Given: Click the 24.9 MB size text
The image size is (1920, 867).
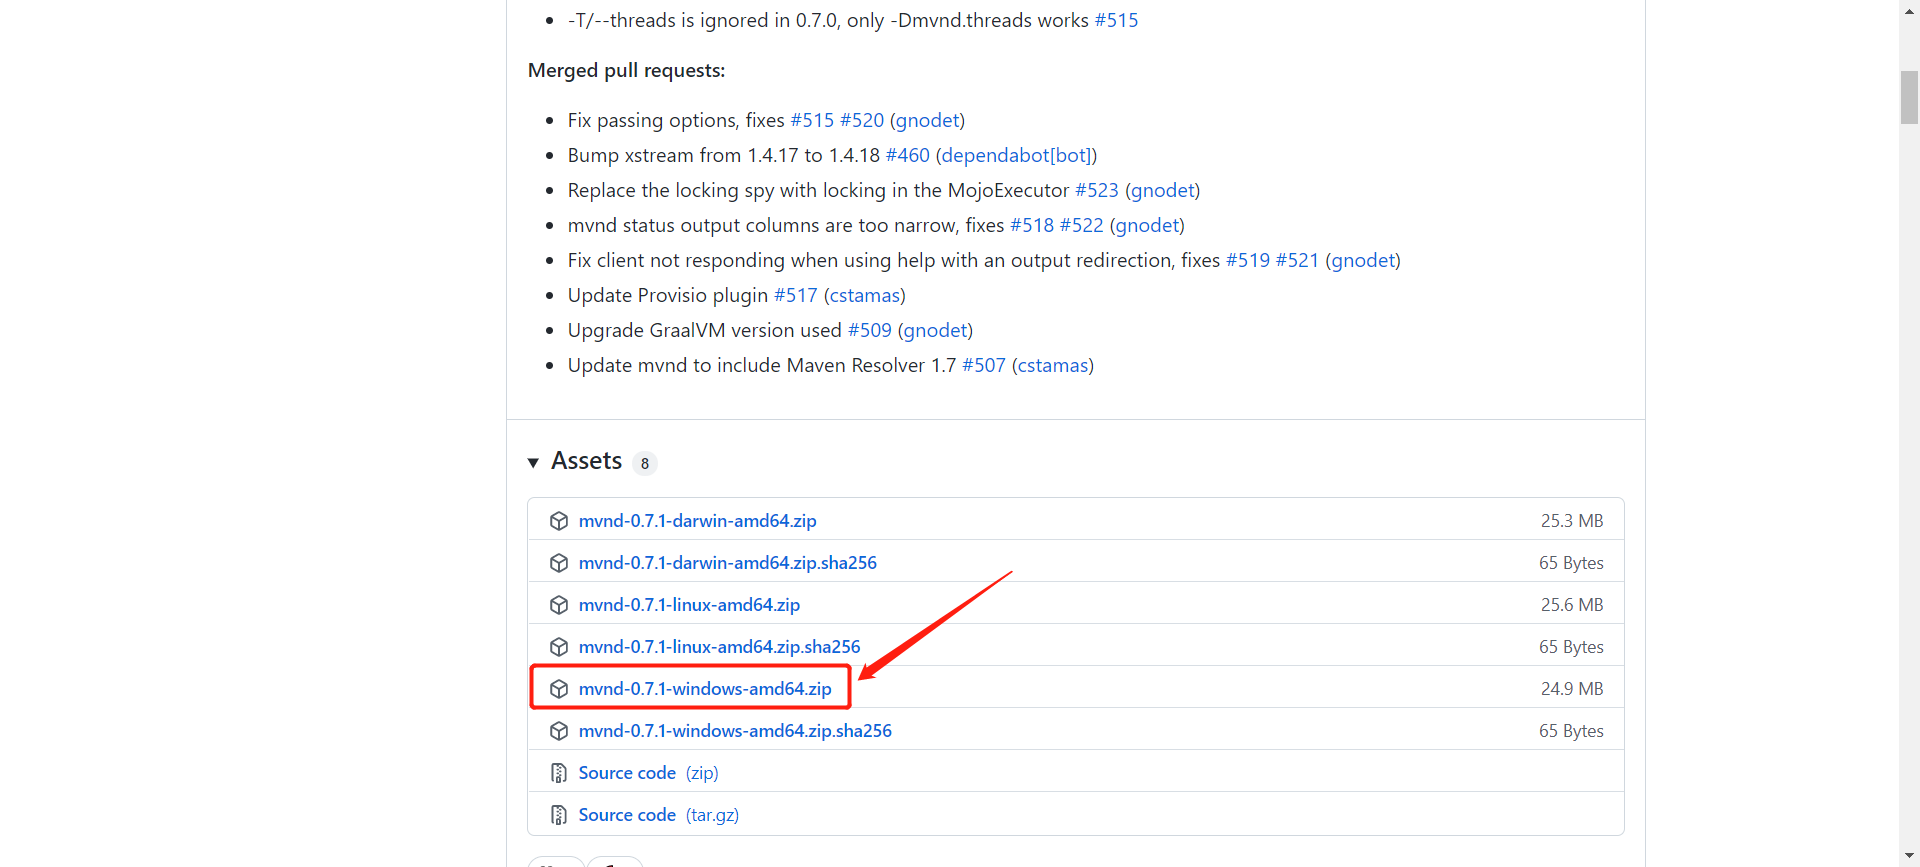Looking at the screenshot, I should coord(1572,689).
